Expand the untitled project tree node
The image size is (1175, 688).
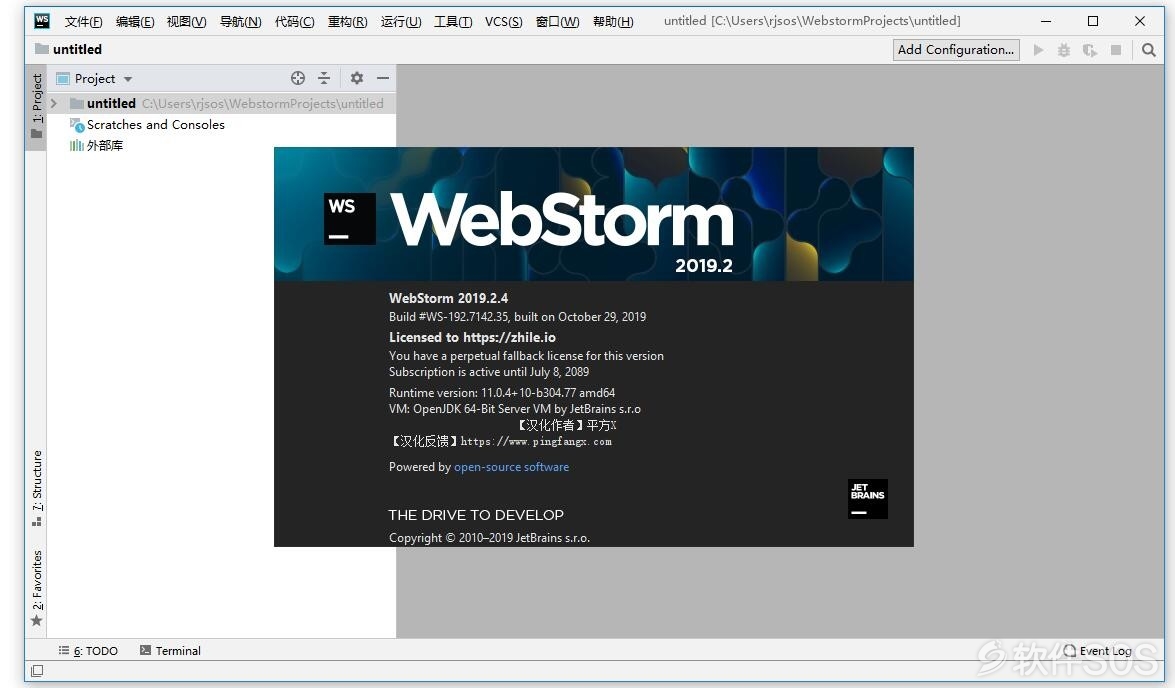[54, 103]
